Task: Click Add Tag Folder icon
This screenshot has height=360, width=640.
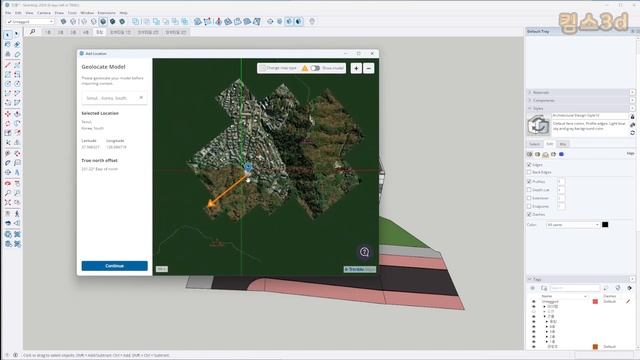Action: pyautogui.click(x=544, y=288)
